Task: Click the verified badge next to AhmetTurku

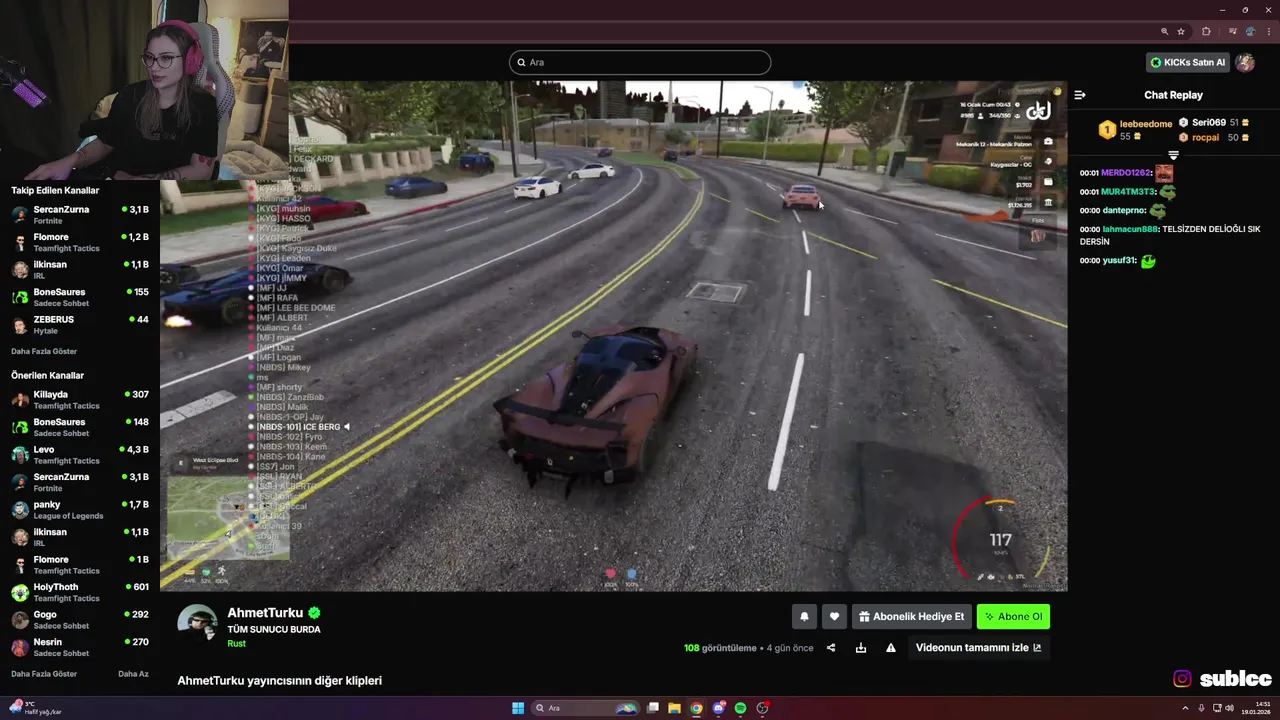Action: coord(314,612)
